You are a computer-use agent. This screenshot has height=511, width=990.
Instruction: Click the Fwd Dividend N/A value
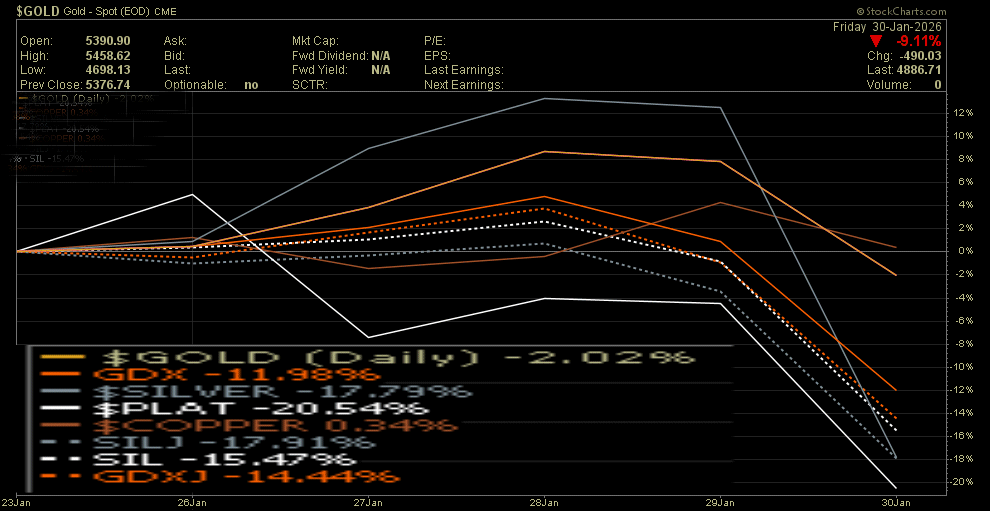point(380,56)
